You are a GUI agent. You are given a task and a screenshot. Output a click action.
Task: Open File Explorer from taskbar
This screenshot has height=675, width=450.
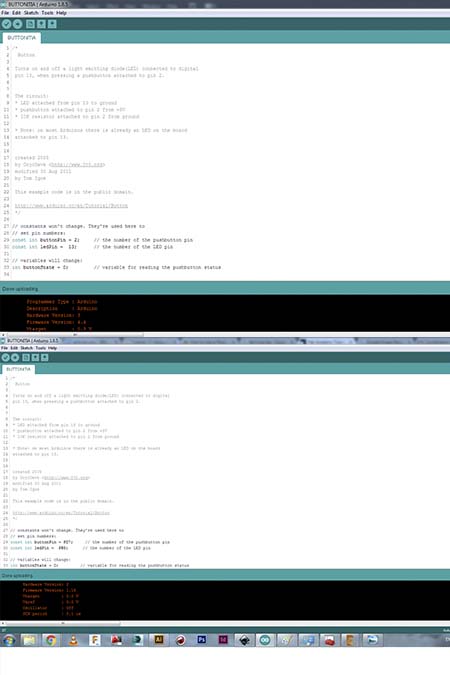coord(29,640)
